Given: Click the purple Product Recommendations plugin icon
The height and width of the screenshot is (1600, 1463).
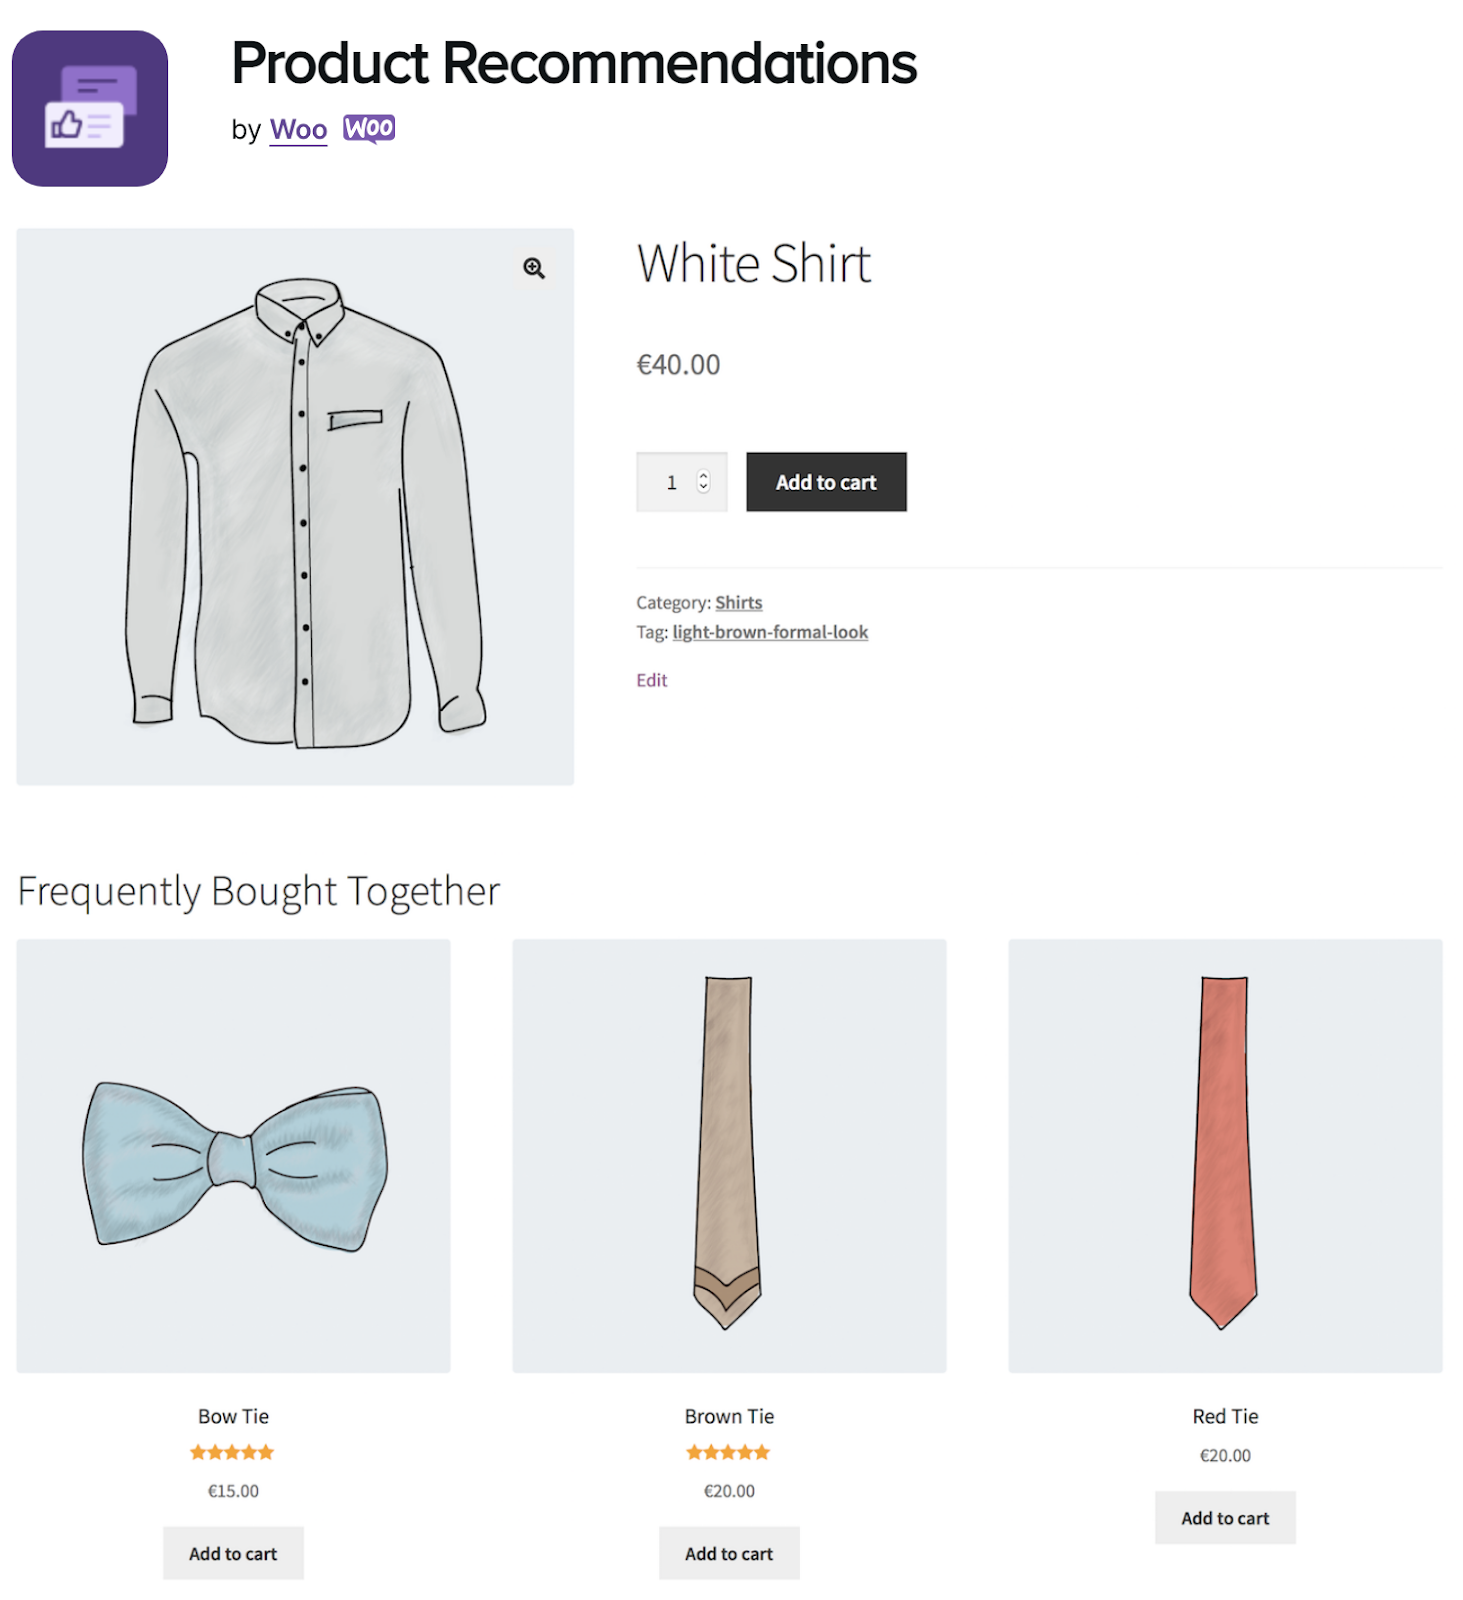Looking at the screenshot, I should tap(89, 104).
